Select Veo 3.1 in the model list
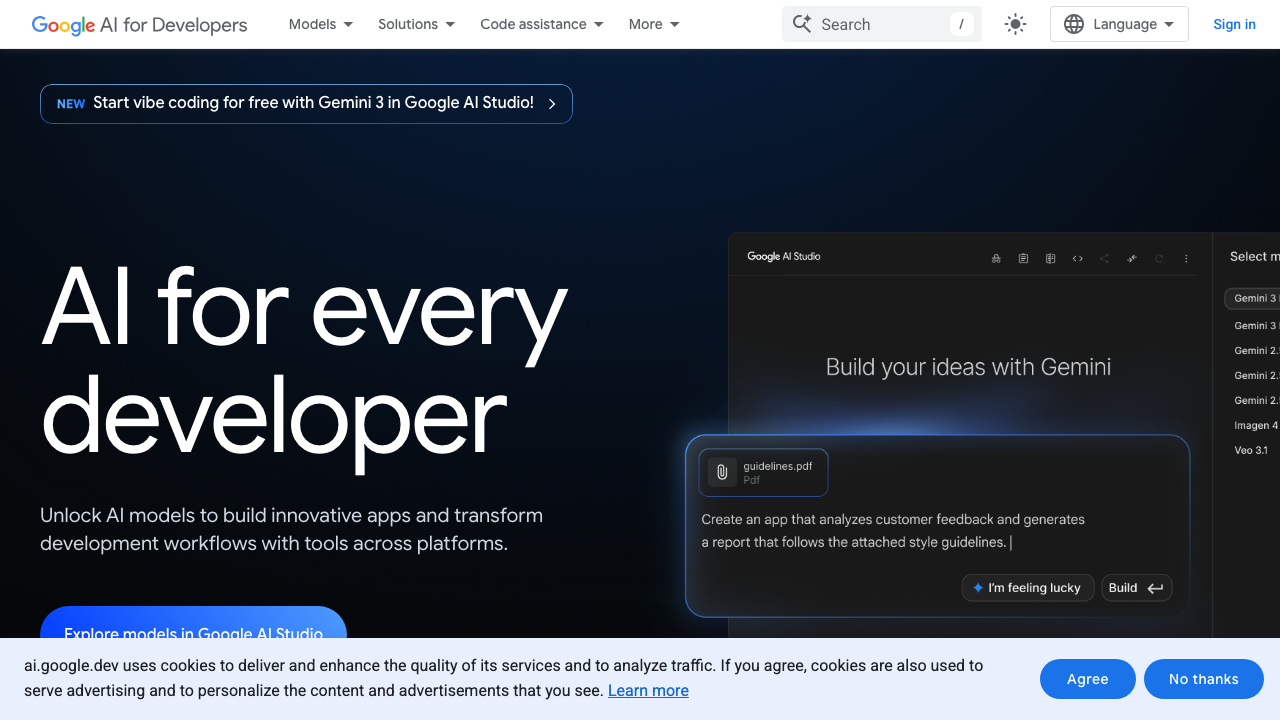1280x720 pixels. pos(1251,450)
